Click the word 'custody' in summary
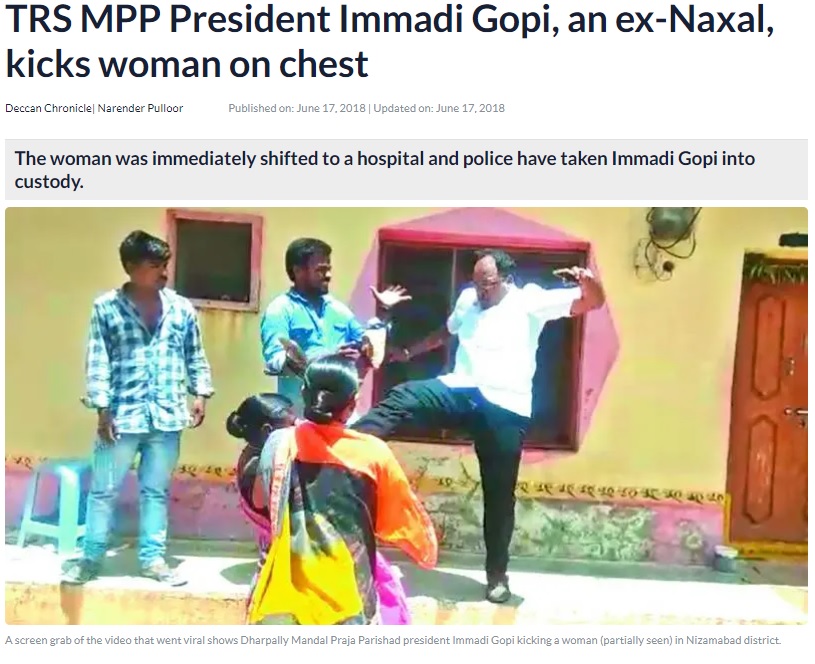This screenshot has height=664, width=815. (x=49, y=181)
